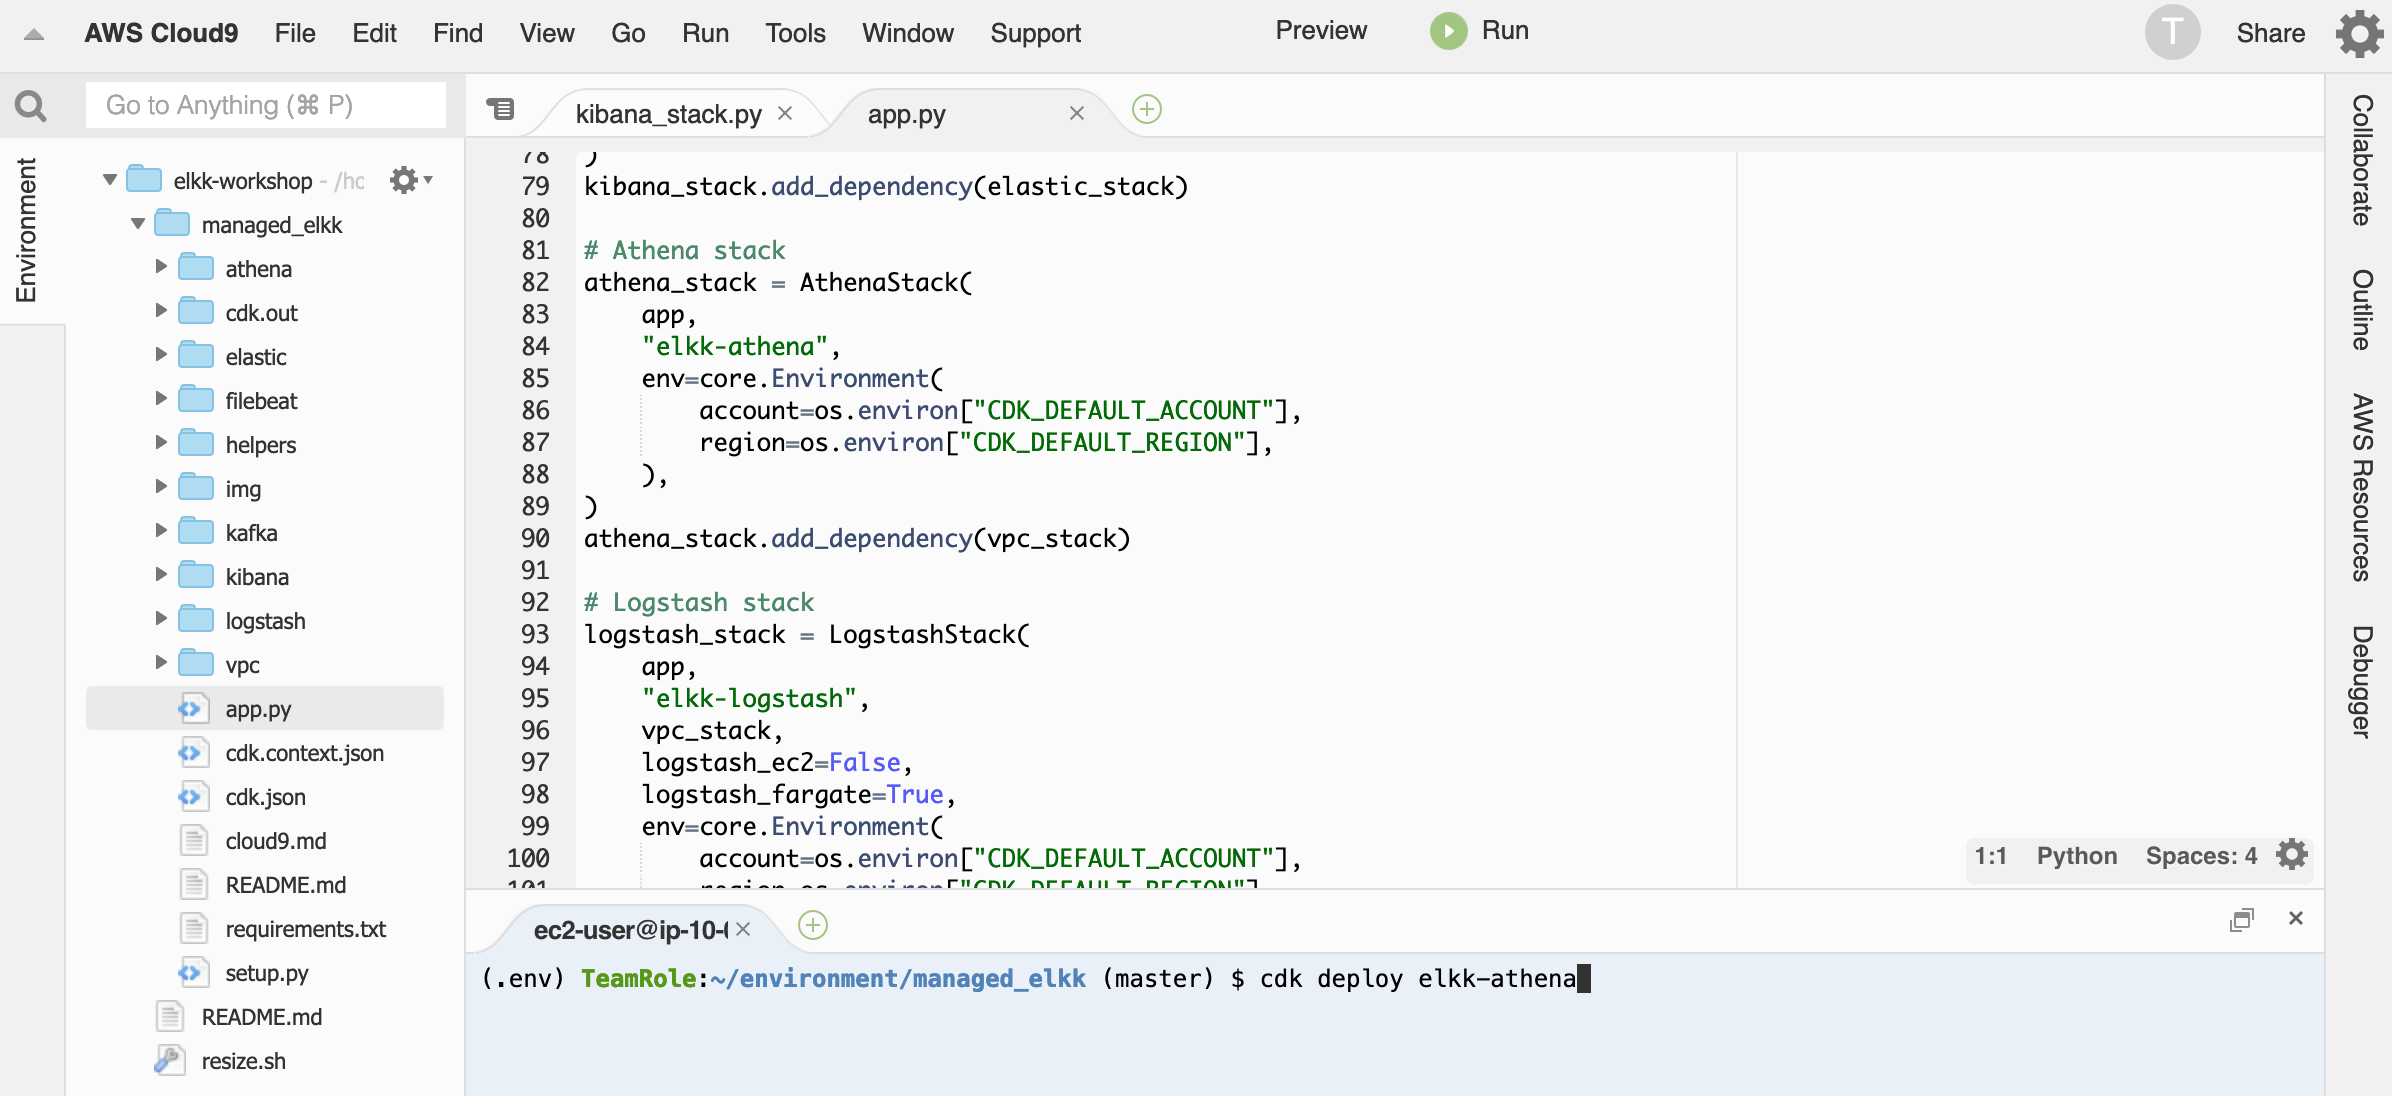Close the ec2-user terminal tab
Screen dimensions: 2392x1096
(x=743, y=929)
